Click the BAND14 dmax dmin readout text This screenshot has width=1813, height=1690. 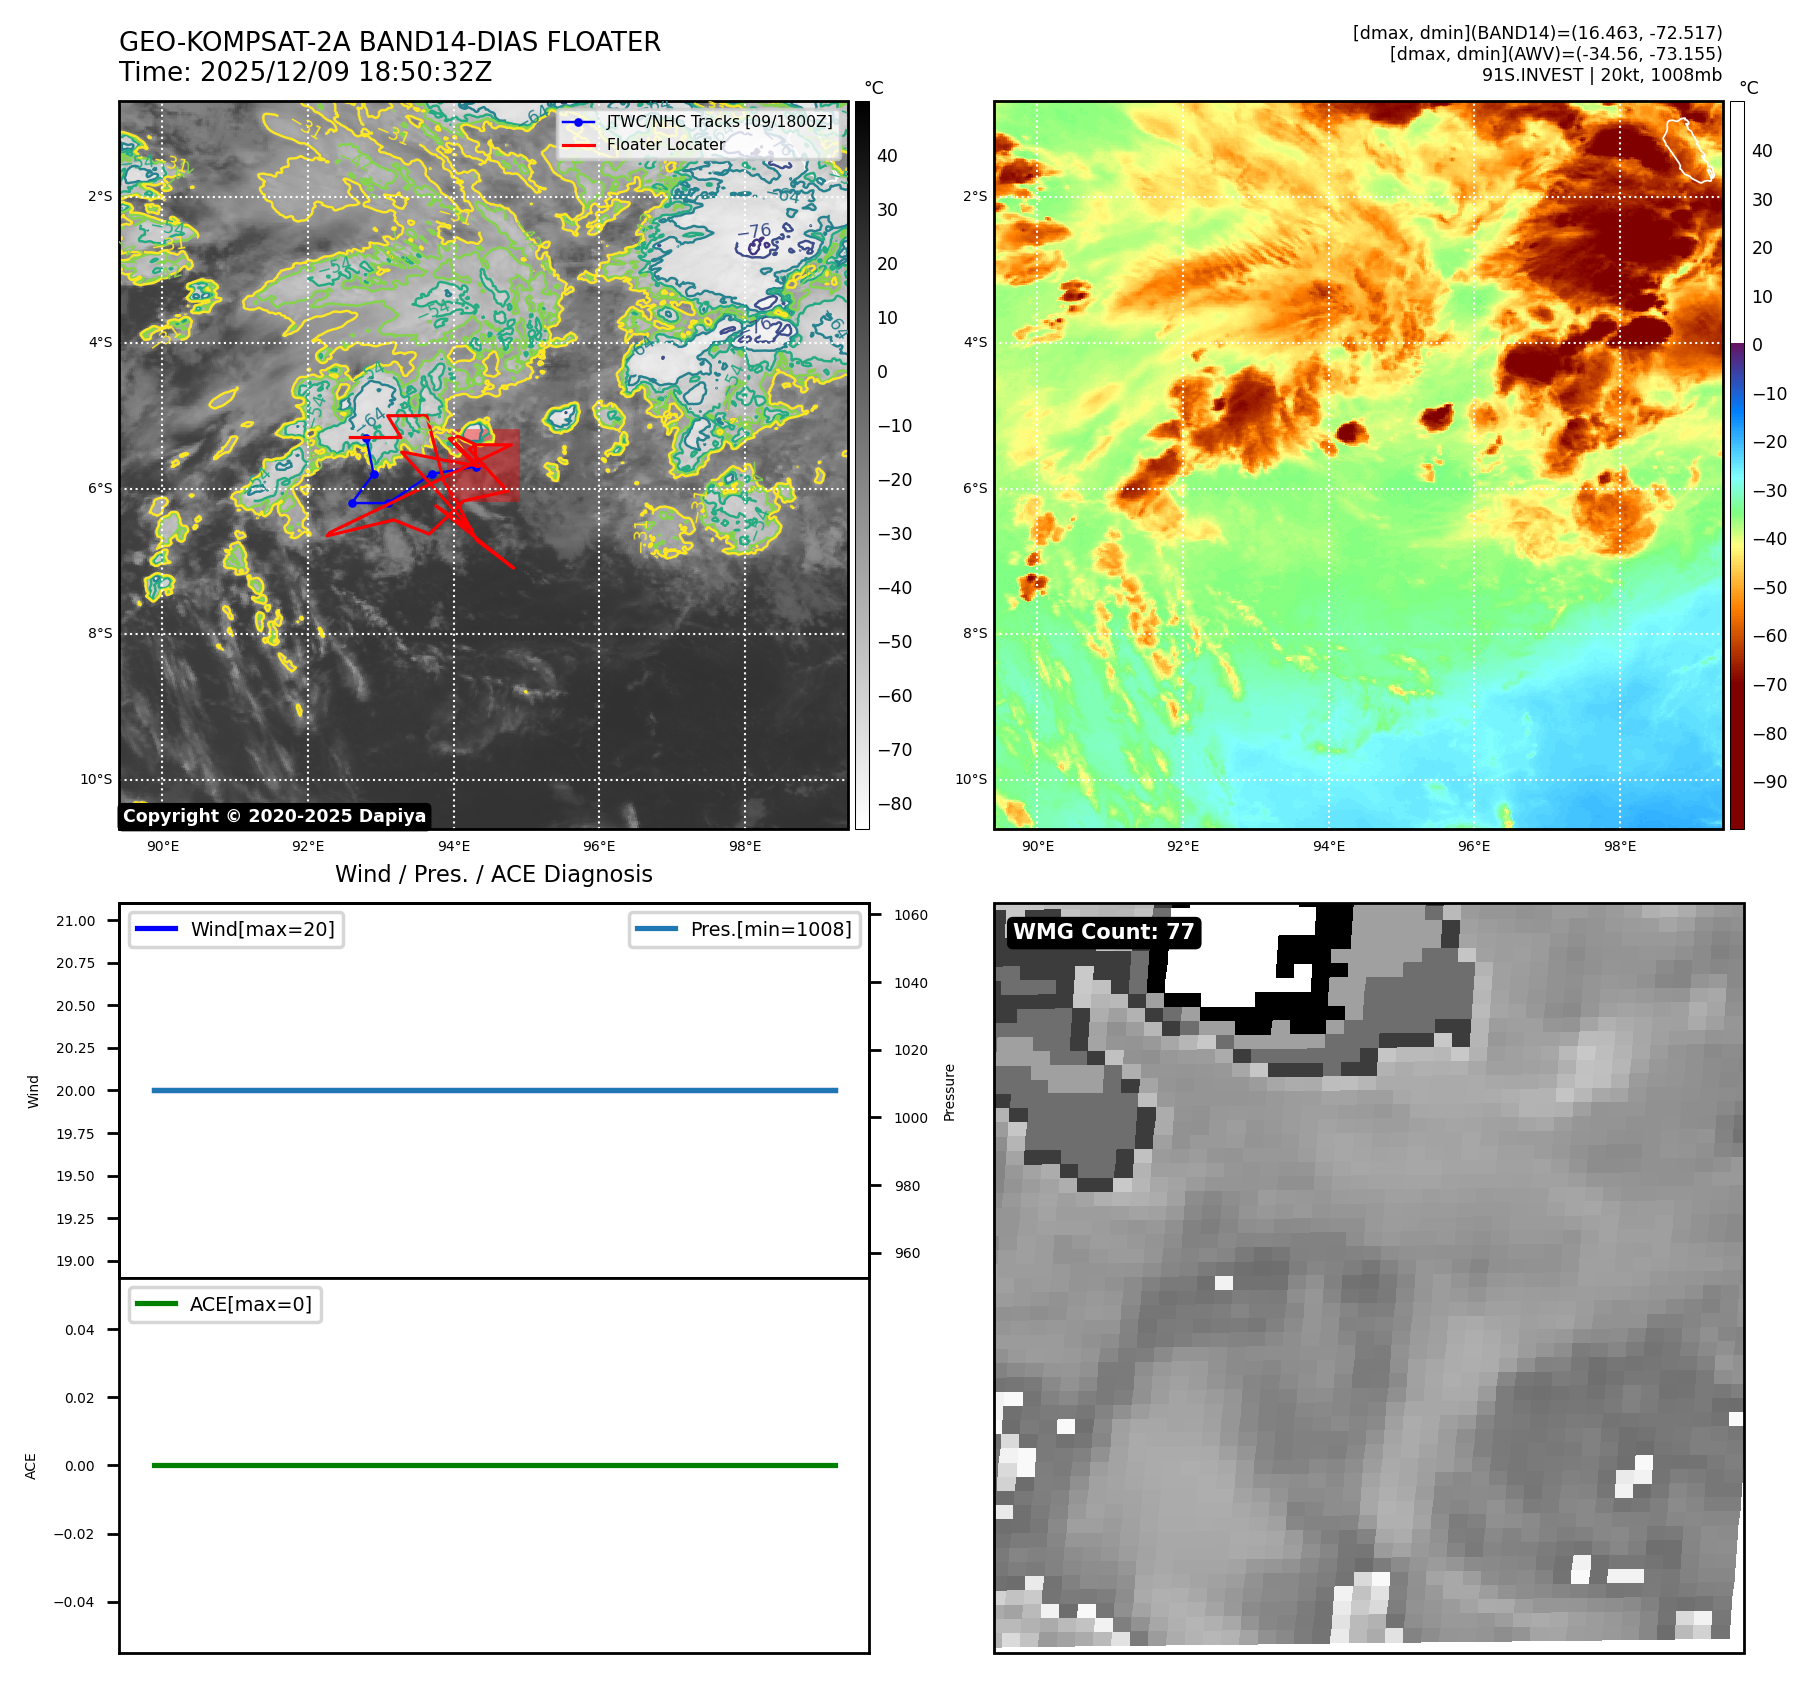1537,33
